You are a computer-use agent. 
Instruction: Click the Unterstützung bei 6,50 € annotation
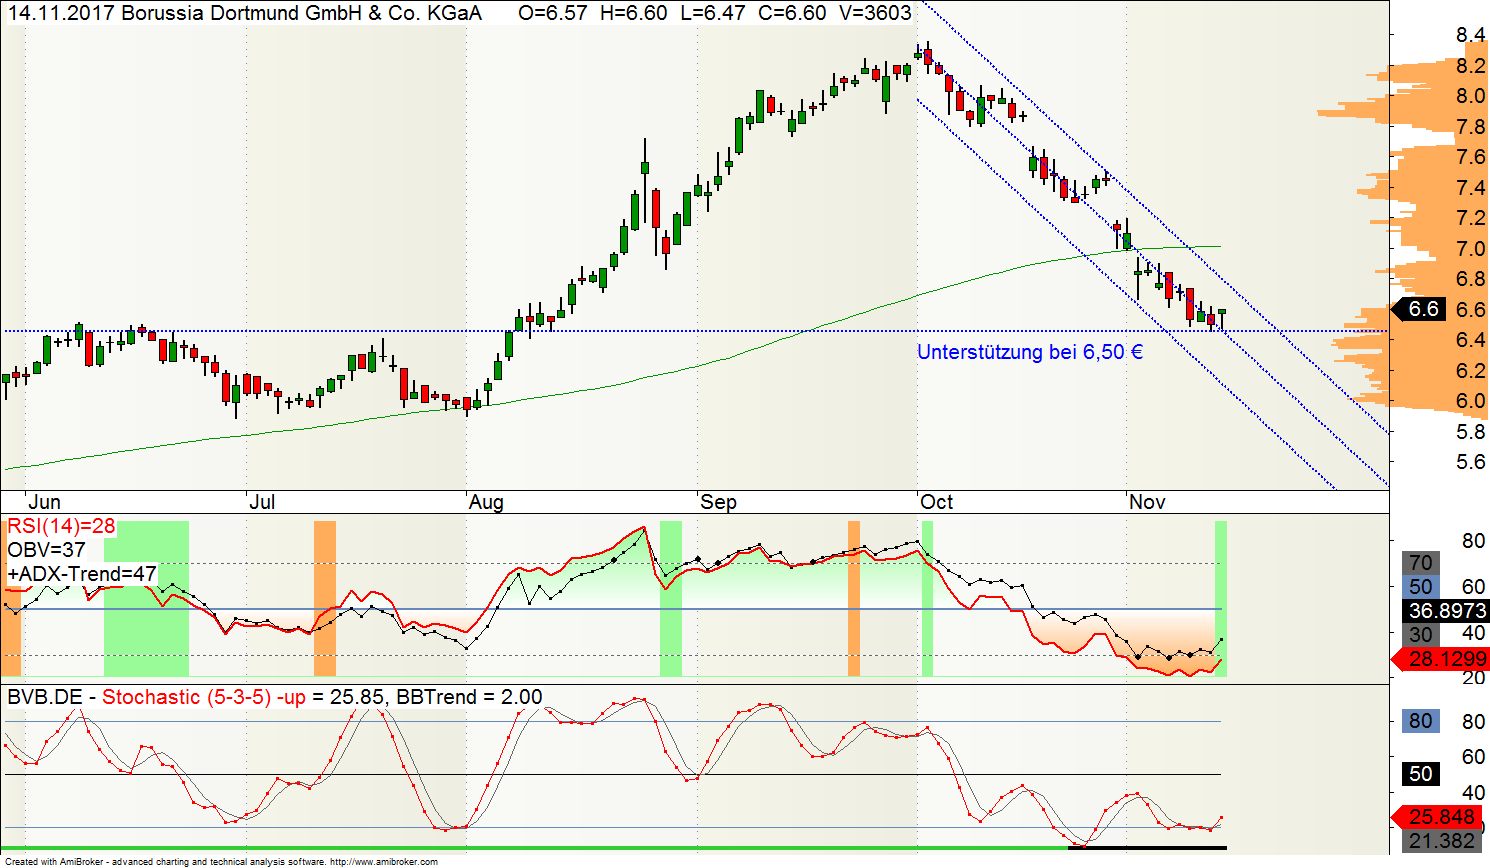[1030, 352]
